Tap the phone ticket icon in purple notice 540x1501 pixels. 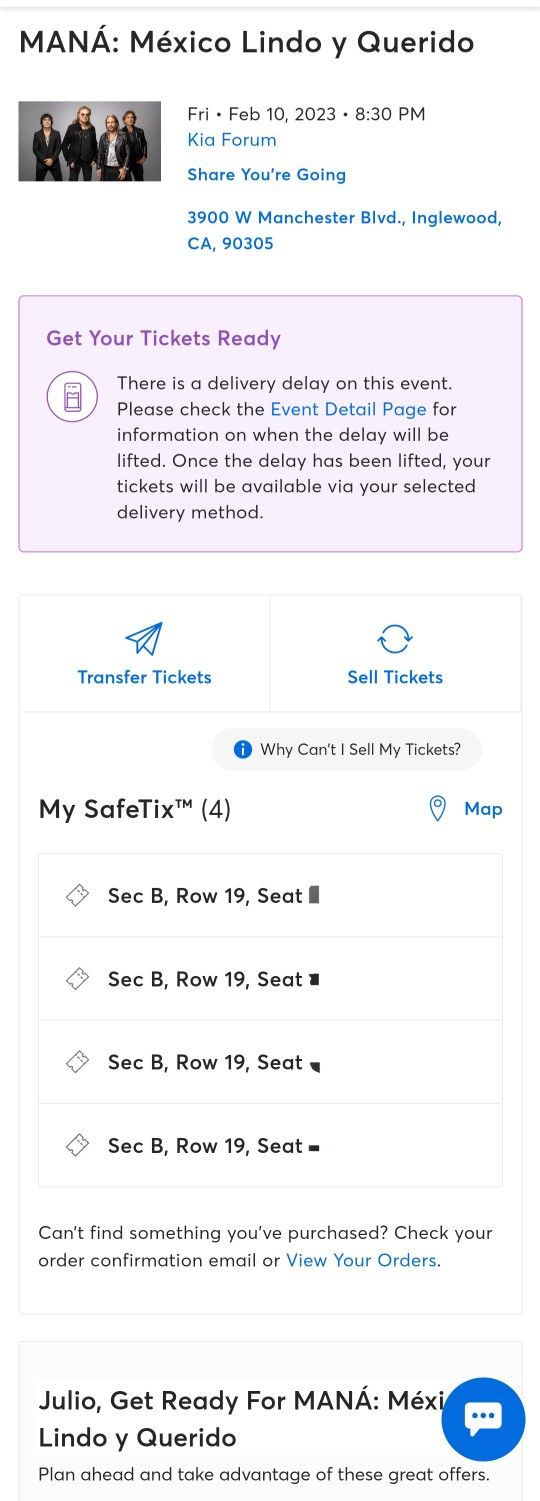(x=72, y=397)
